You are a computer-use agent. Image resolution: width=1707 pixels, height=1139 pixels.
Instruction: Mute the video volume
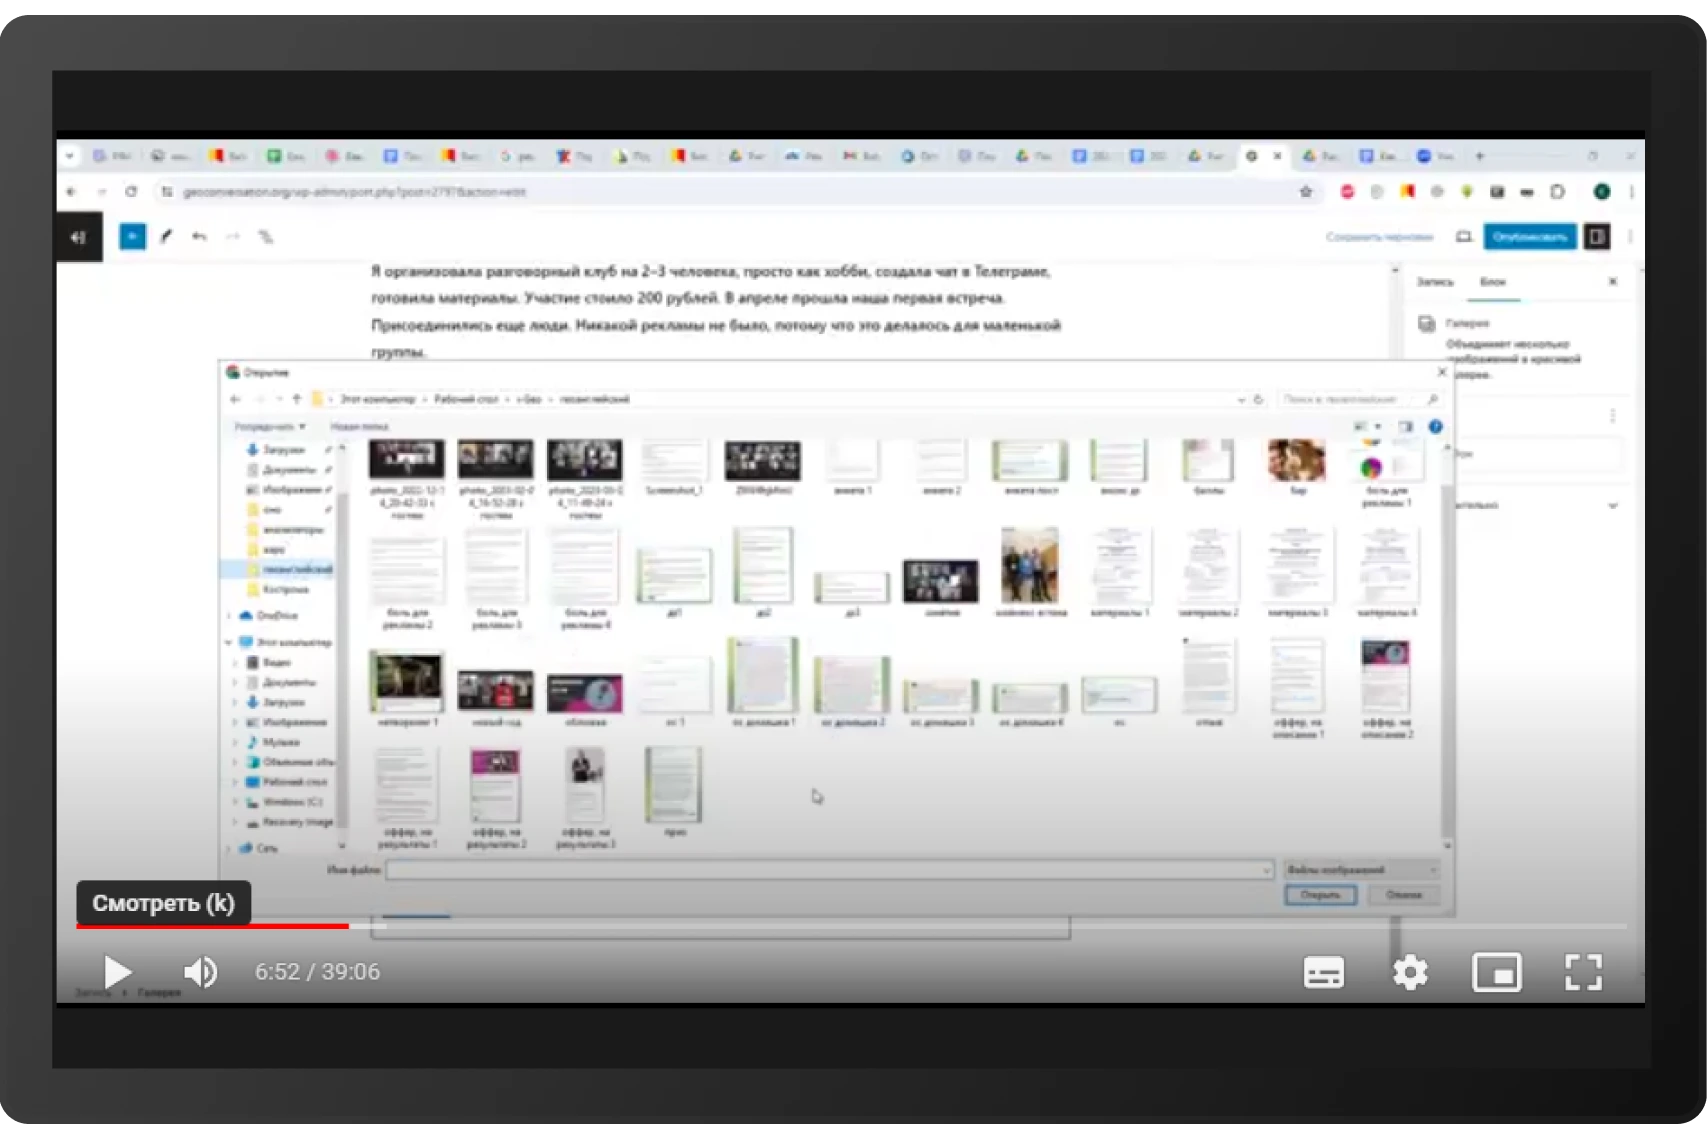coord(200,972)
